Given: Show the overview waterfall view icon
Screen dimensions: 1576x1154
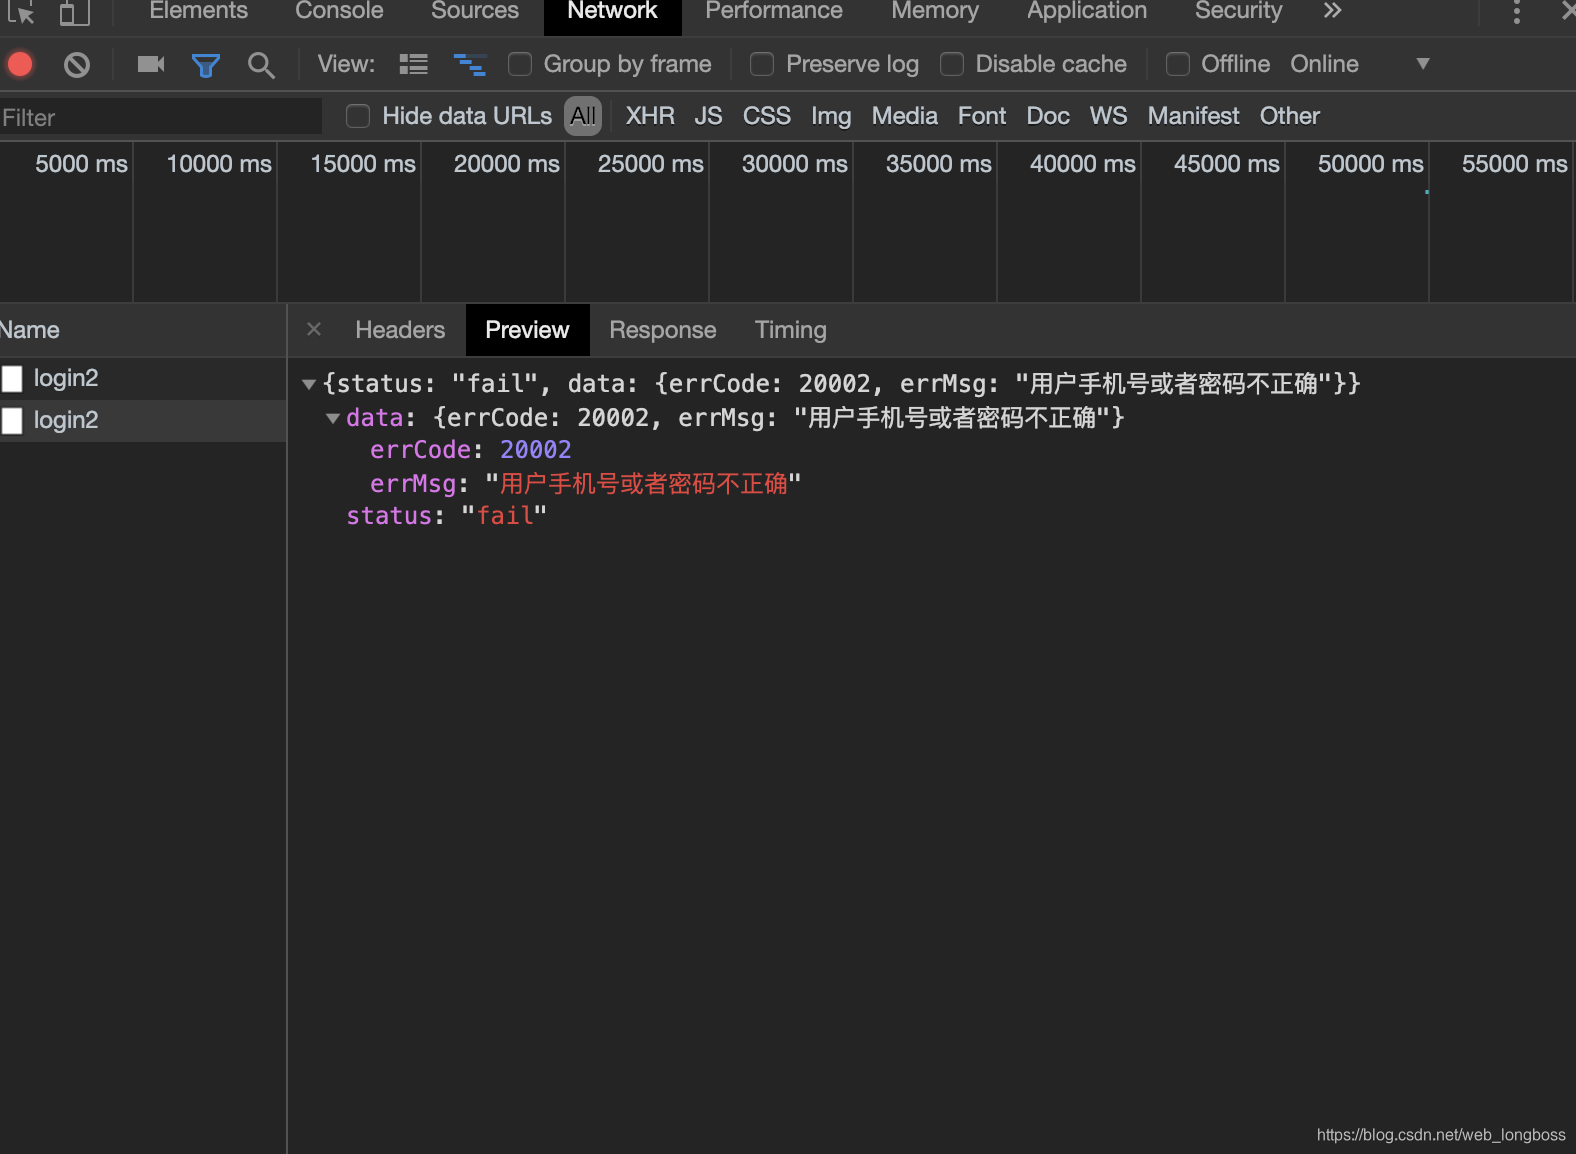Looking at the screenshot, I should tap(470, 65).
